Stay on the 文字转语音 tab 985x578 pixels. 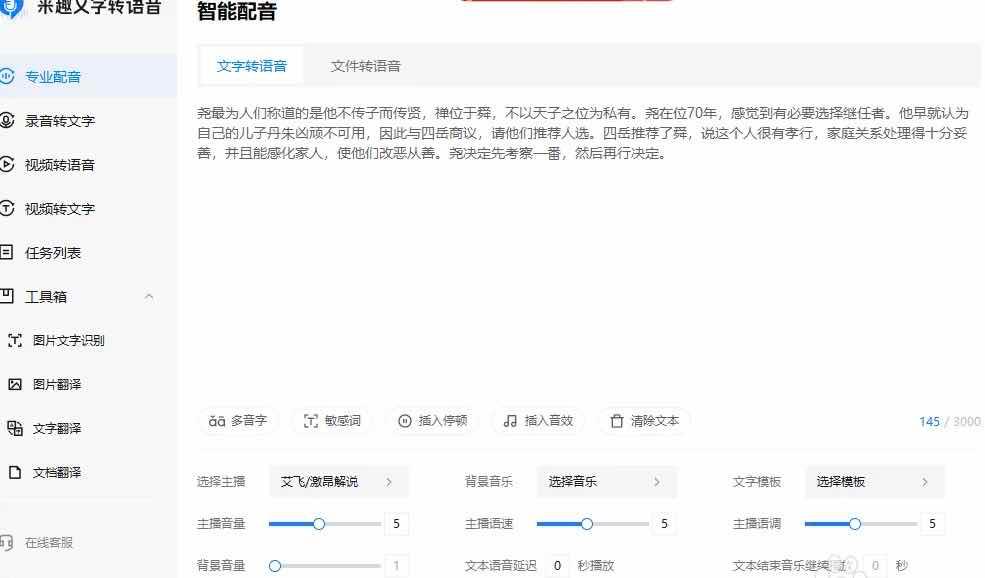click(252, 64)
